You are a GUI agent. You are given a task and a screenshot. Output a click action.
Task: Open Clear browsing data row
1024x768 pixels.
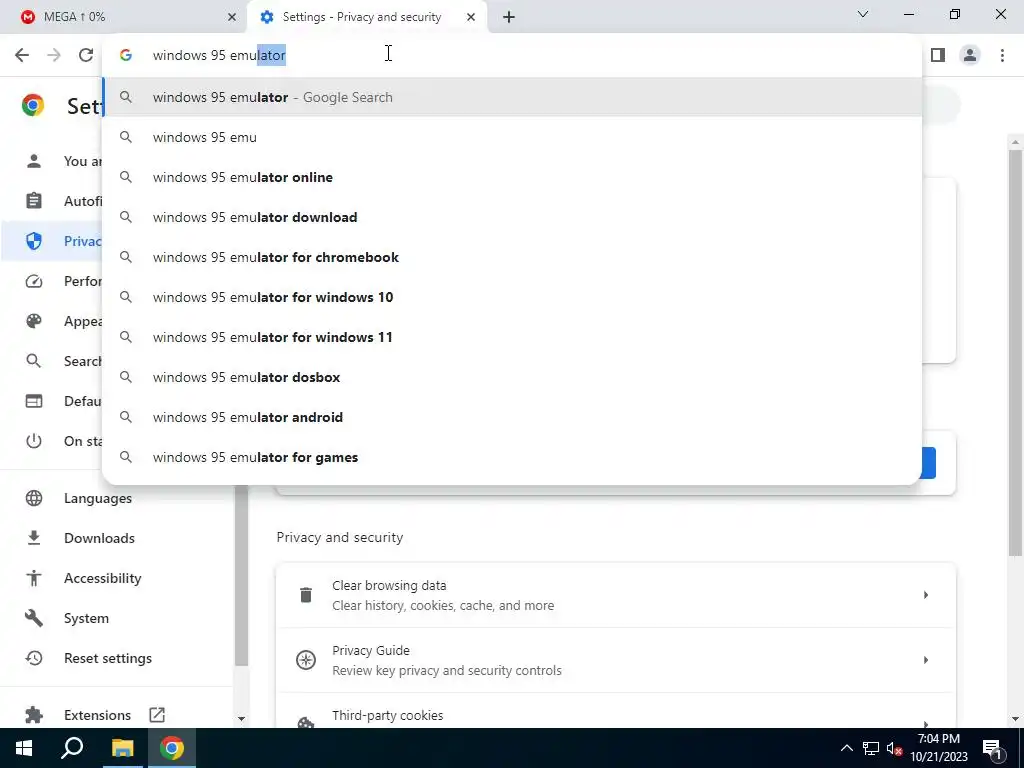coord(615,595)
